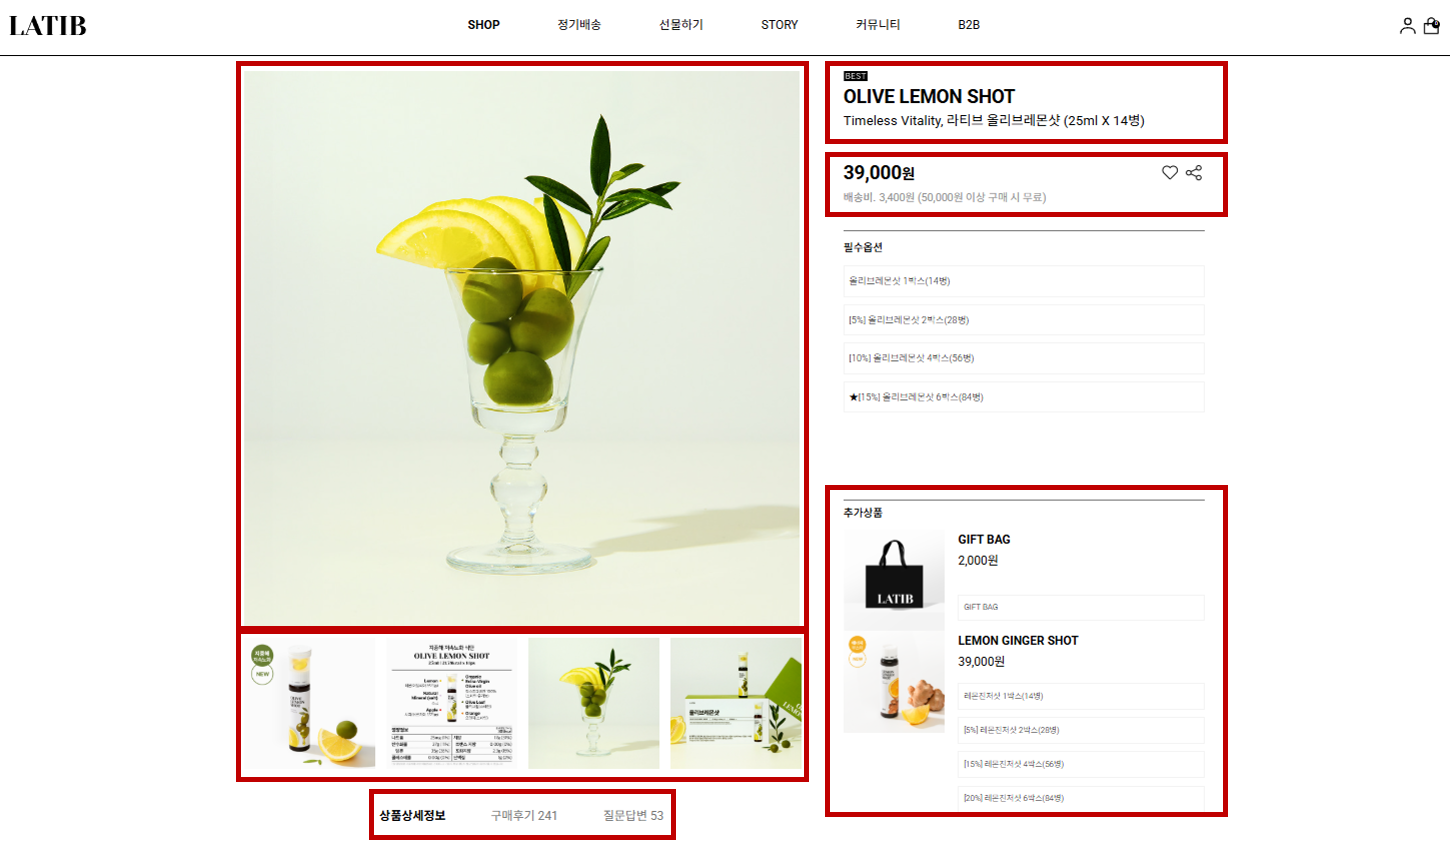The width and height of the screenshot is (1450, 845).
Task: Go to the 선물하기 menu
Action: (681, 25)
